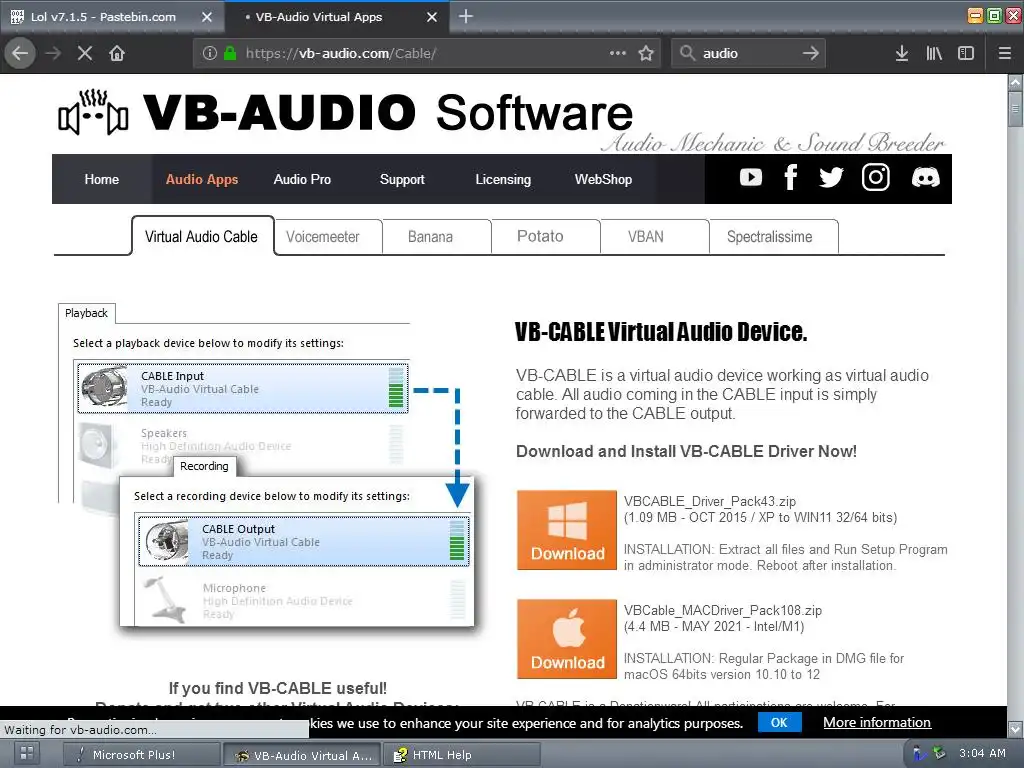Select the Virtual Audio Cable tab
The width and height of the screenshot is (1024, 768).
coord(202,236)
